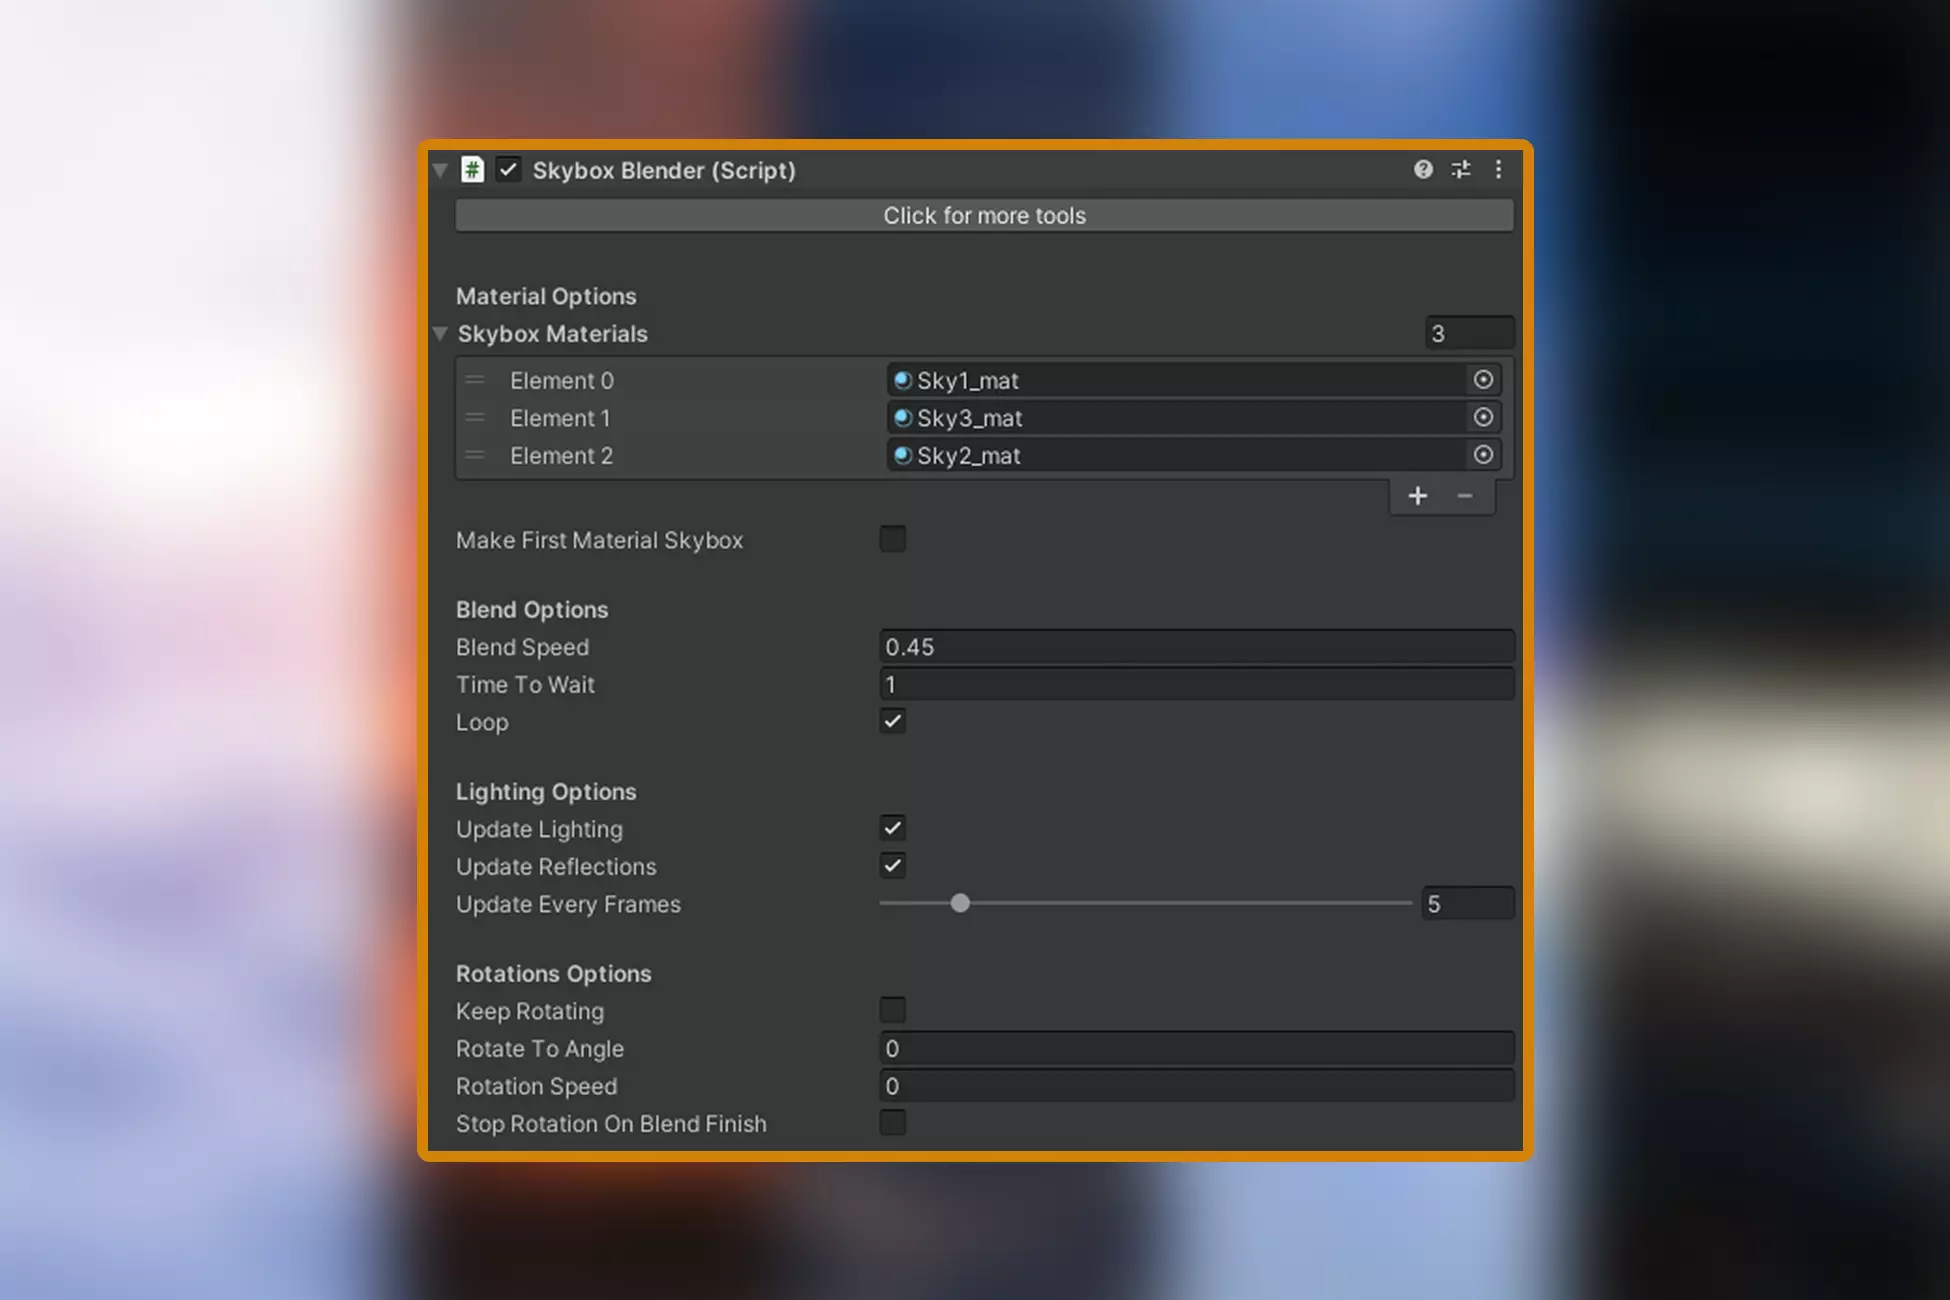Disable the Skybox Blender component checkbox

click(509, 170)
